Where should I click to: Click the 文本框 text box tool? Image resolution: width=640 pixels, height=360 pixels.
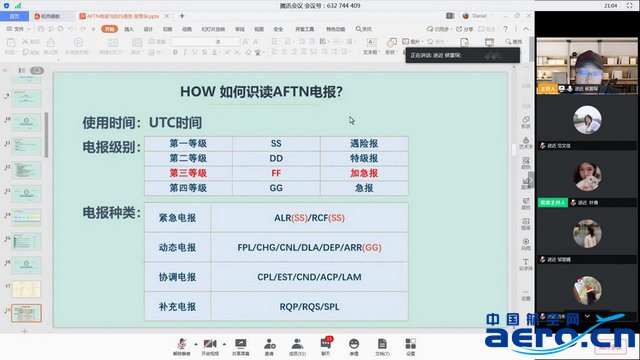click(371, 46)
